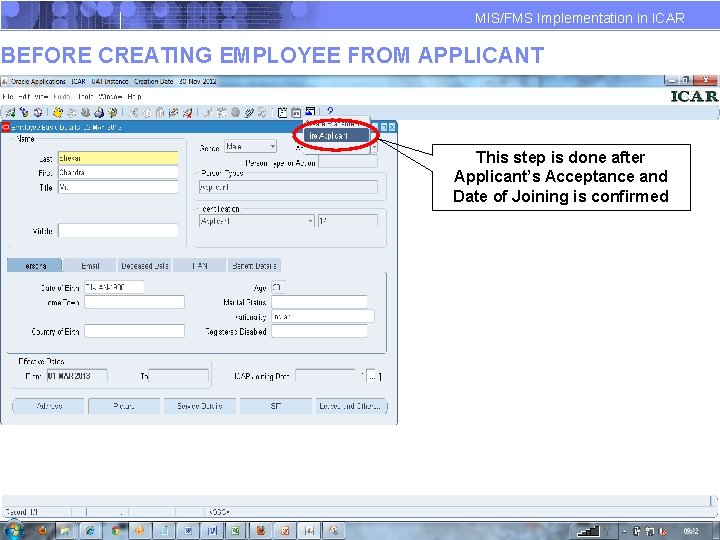Viewport: 720px width, 540px height.
Task: Click the notepad icon in the toolbar
Action: click(283, 112)
